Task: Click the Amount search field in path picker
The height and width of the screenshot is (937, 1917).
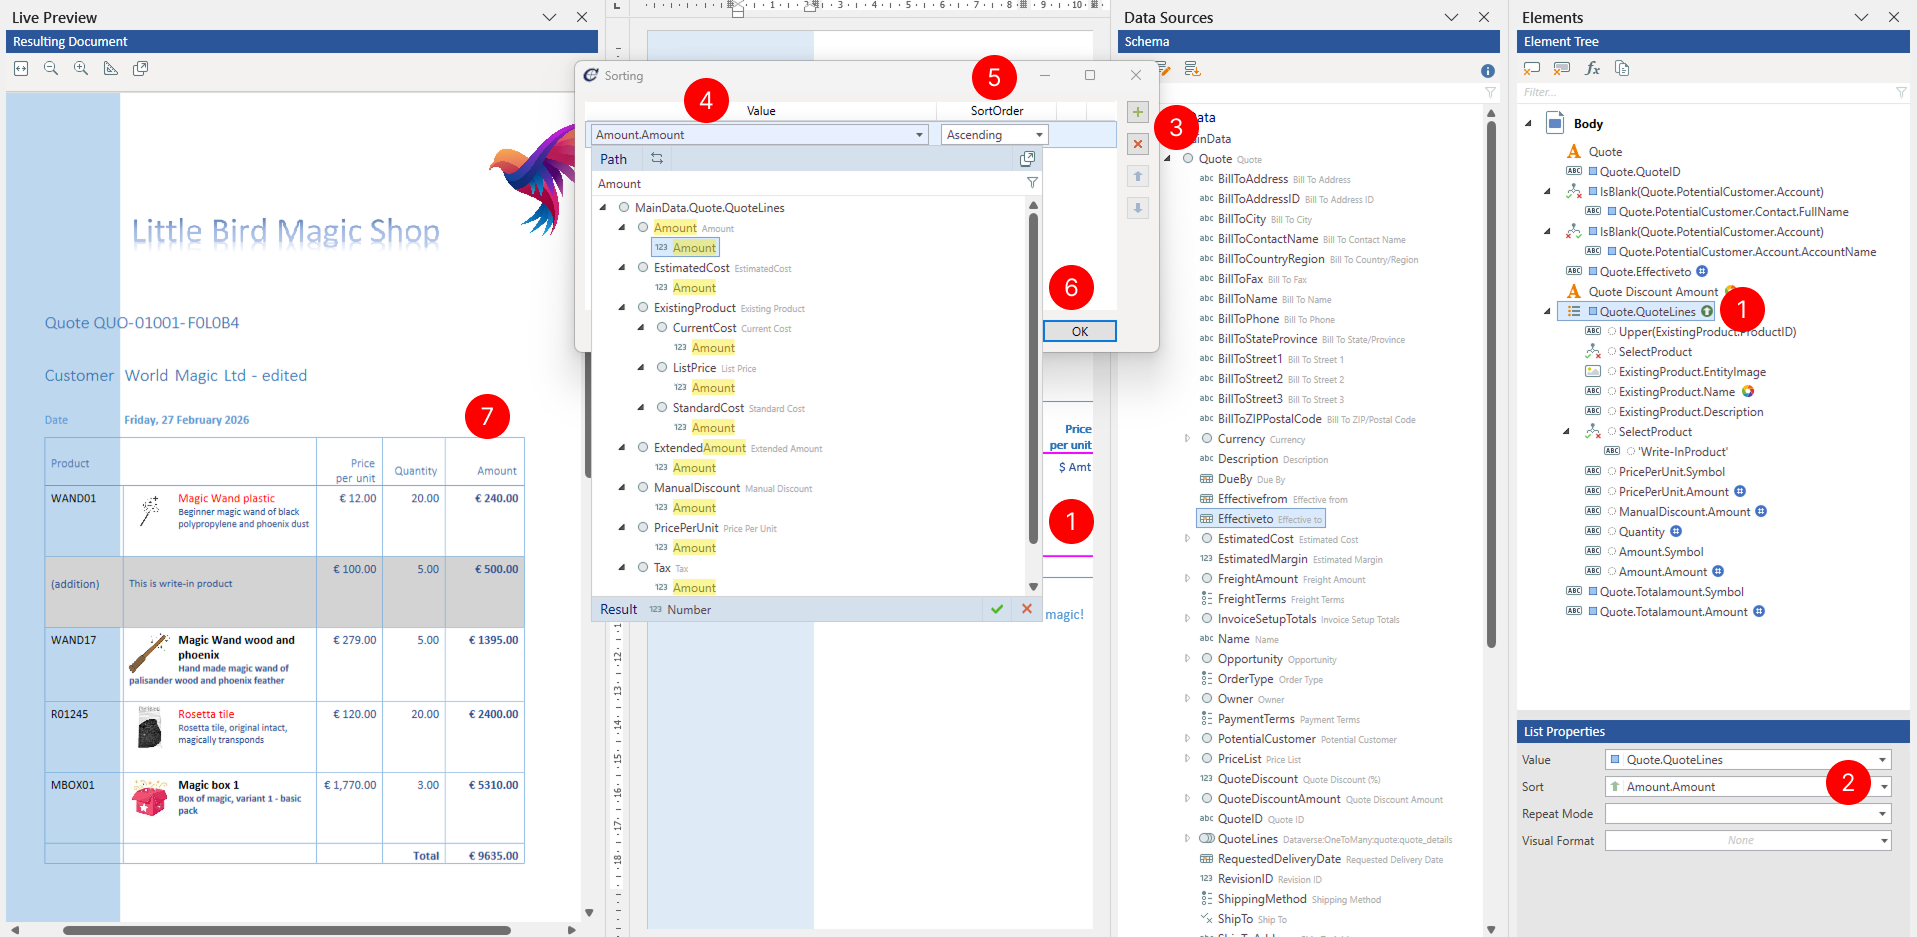Action: (x=808, y=184)
